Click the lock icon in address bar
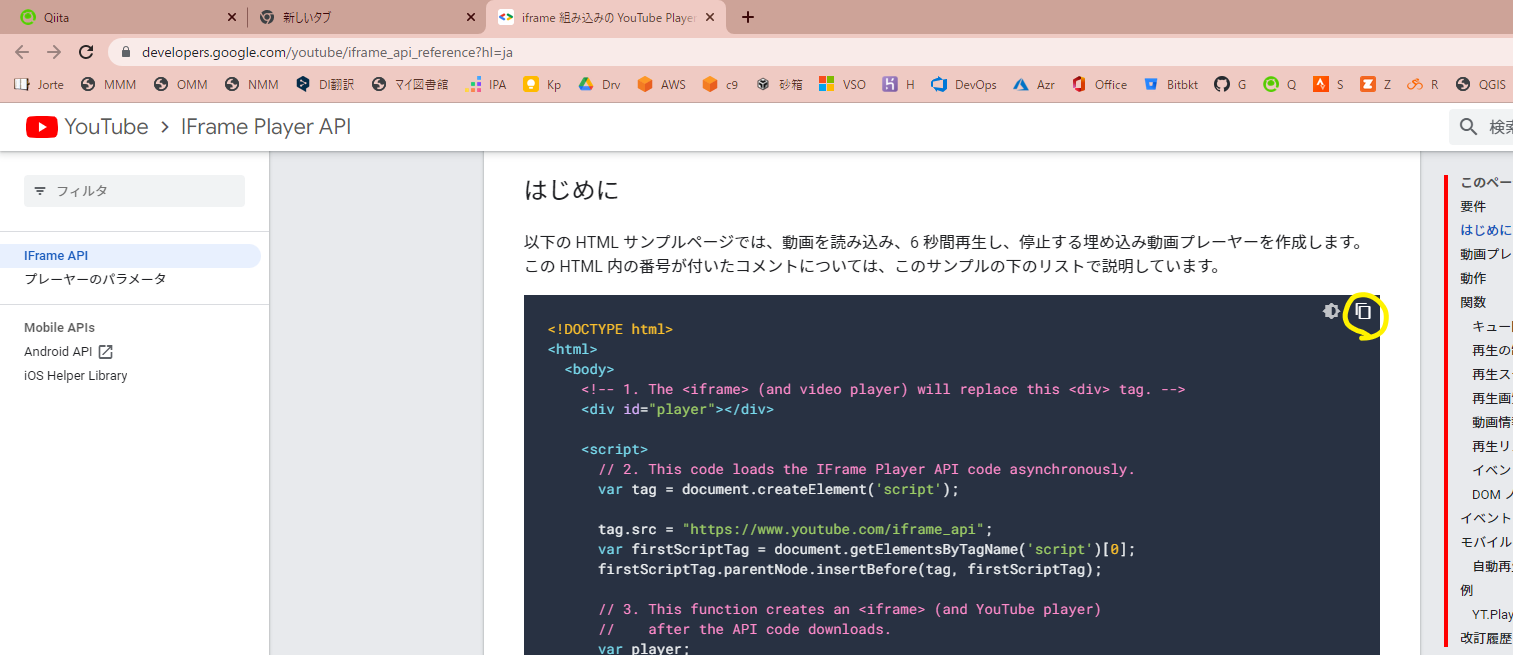 (126, 52)
